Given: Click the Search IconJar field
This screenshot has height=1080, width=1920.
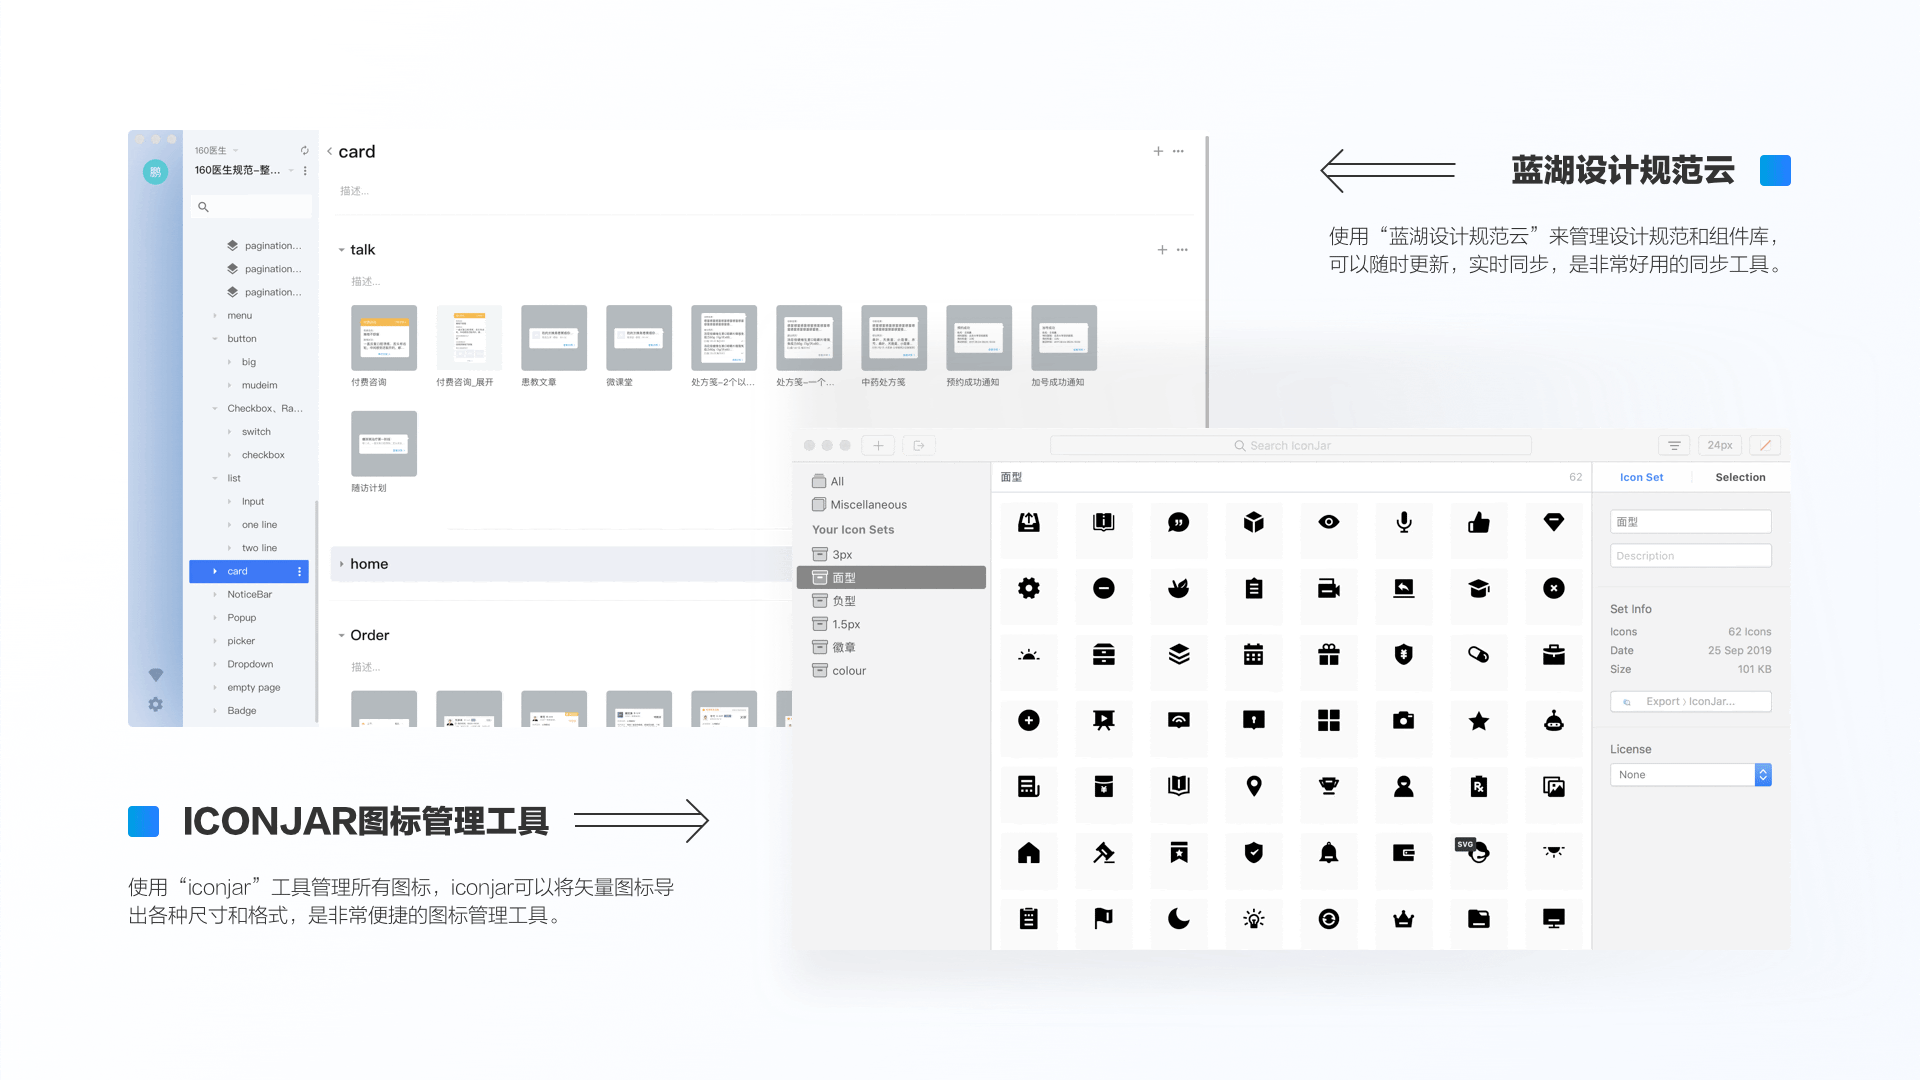Looking at the screenshot, I should [x=1290, y=446].
